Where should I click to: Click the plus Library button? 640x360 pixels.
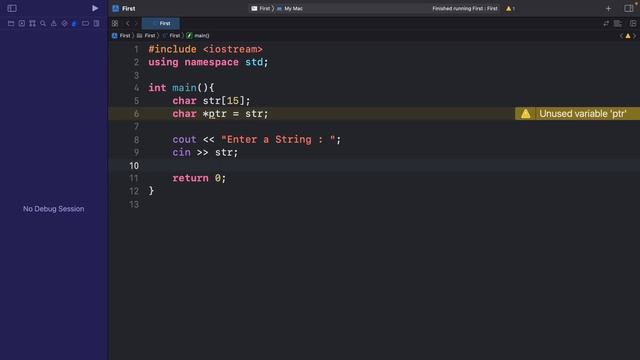(x=608, y=8)
